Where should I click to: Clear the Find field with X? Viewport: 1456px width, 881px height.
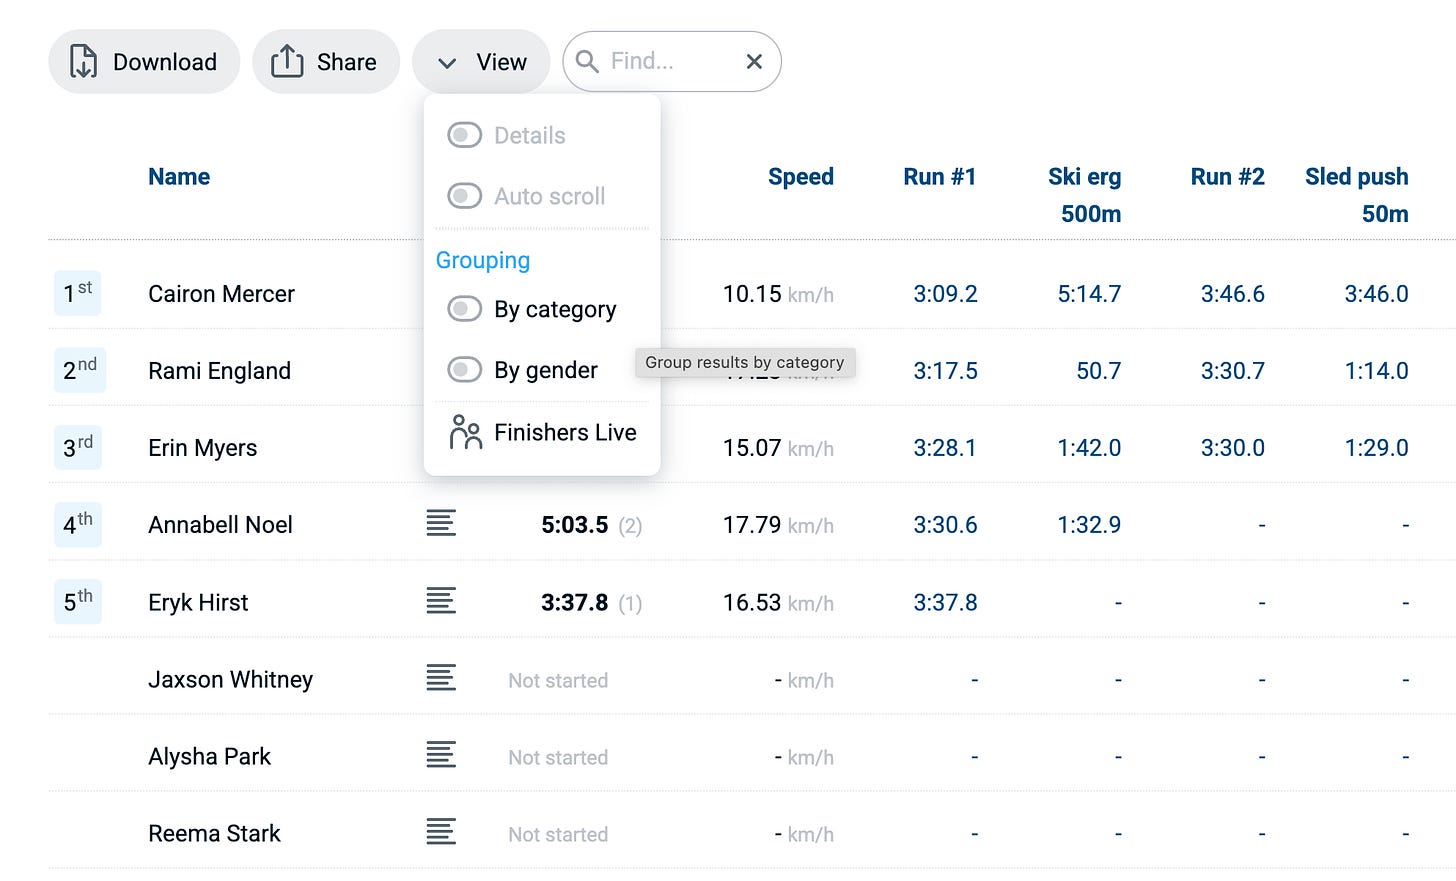click(754, 62)
